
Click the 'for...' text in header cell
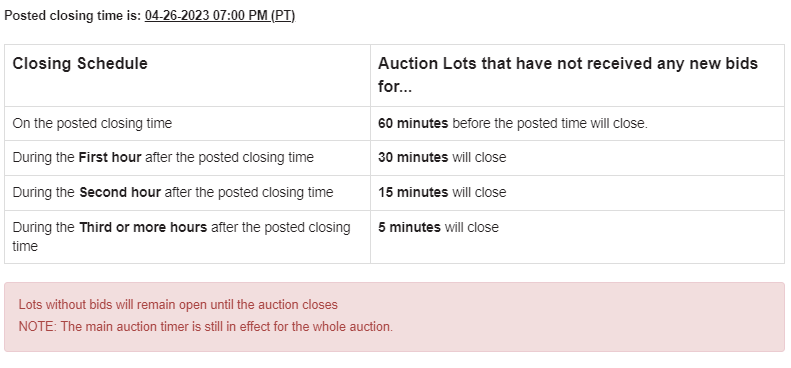(395, 86)
